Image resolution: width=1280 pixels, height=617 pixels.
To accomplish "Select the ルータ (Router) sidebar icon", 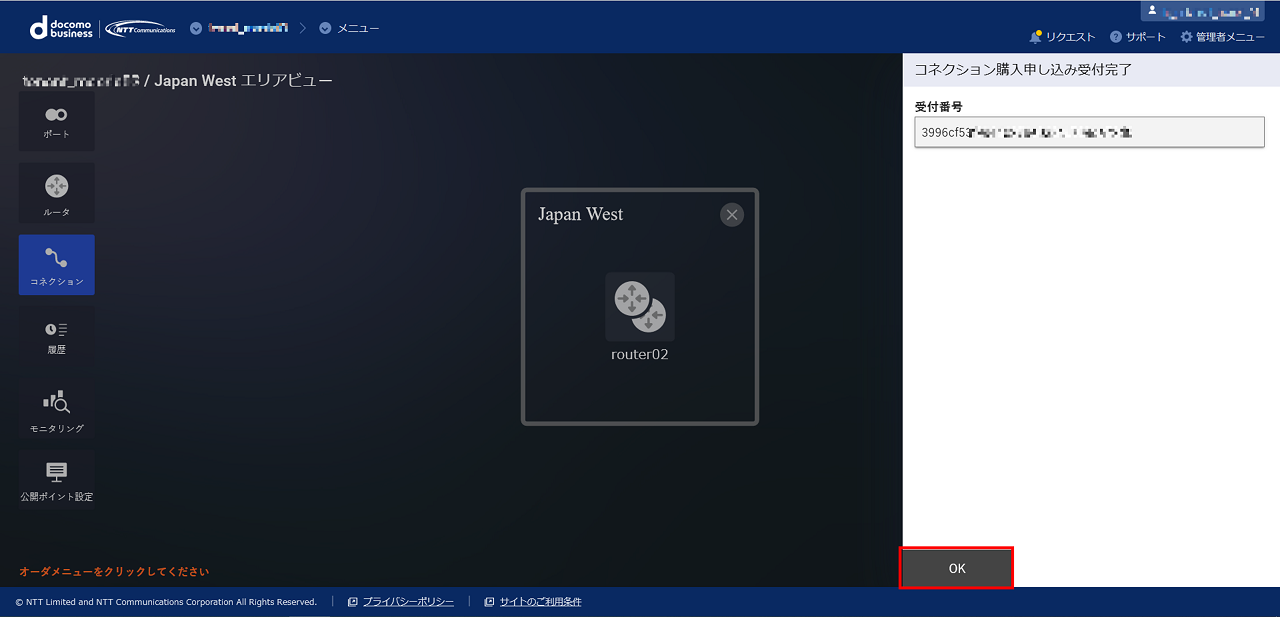I will pyautogui.click(x=56, y=193).
